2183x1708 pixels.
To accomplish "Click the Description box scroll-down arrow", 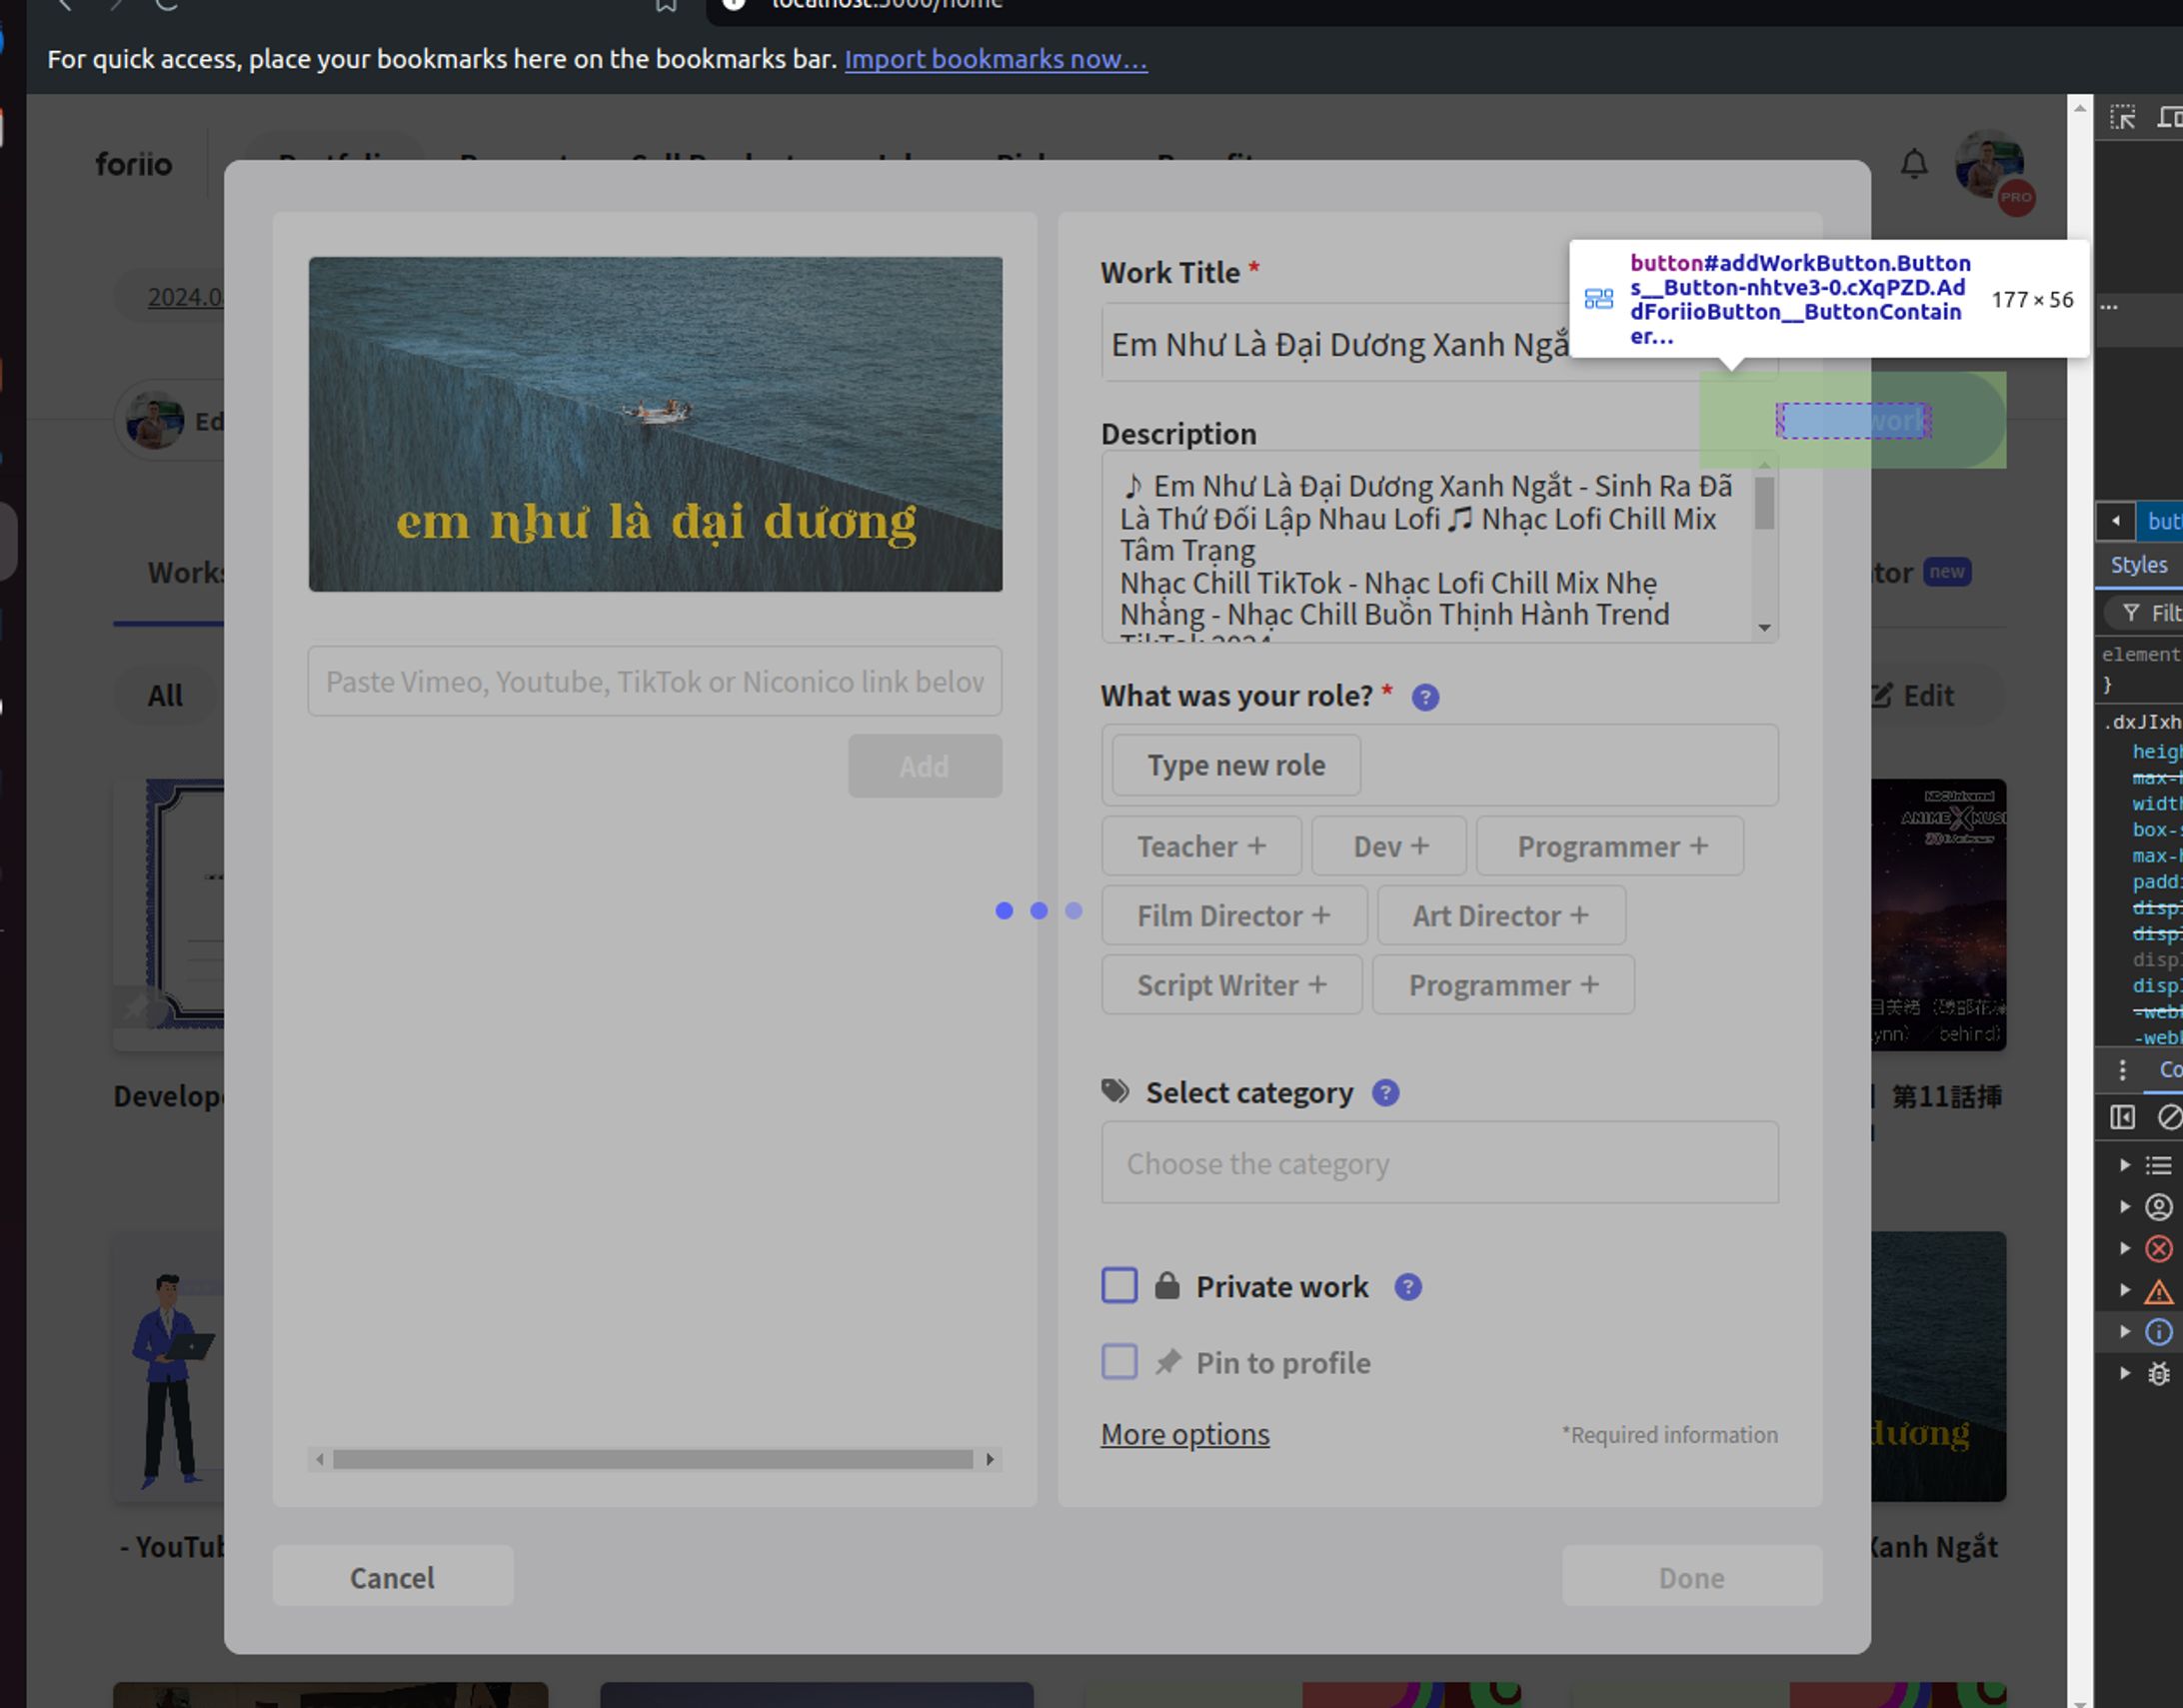I will [x=1765, y=628].
